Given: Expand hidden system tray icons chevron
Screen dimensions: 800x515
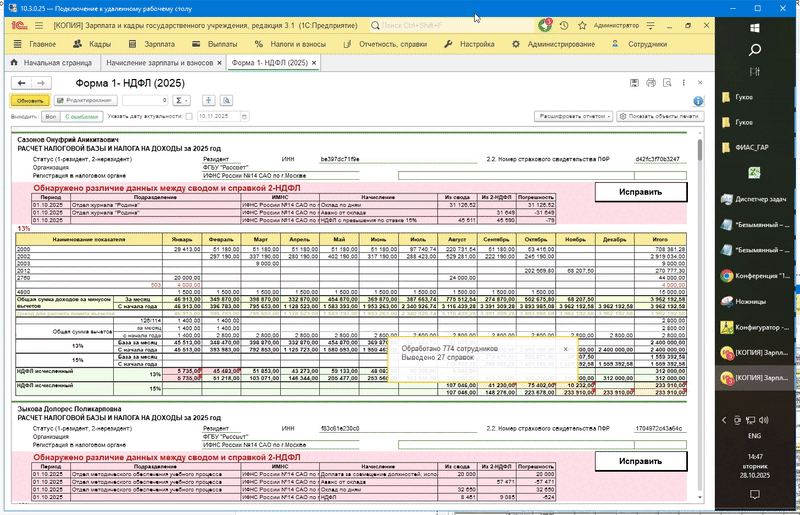Looking at the screenshot, I should pyautogui.click(x=724, y=420).
